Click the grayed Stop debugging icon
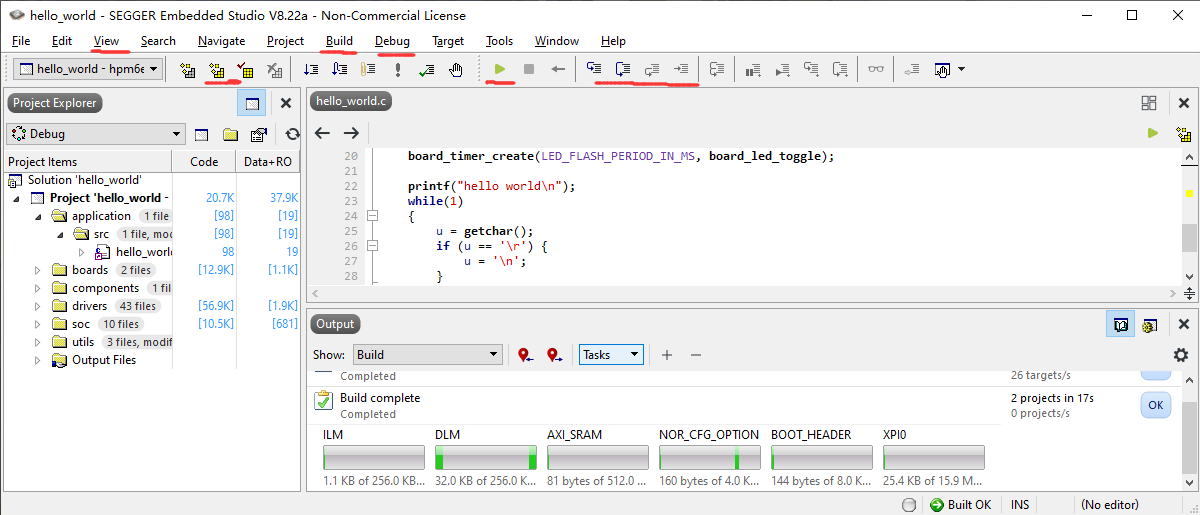The height and width of the screenshot is (515, 1200). coord(529,69)
